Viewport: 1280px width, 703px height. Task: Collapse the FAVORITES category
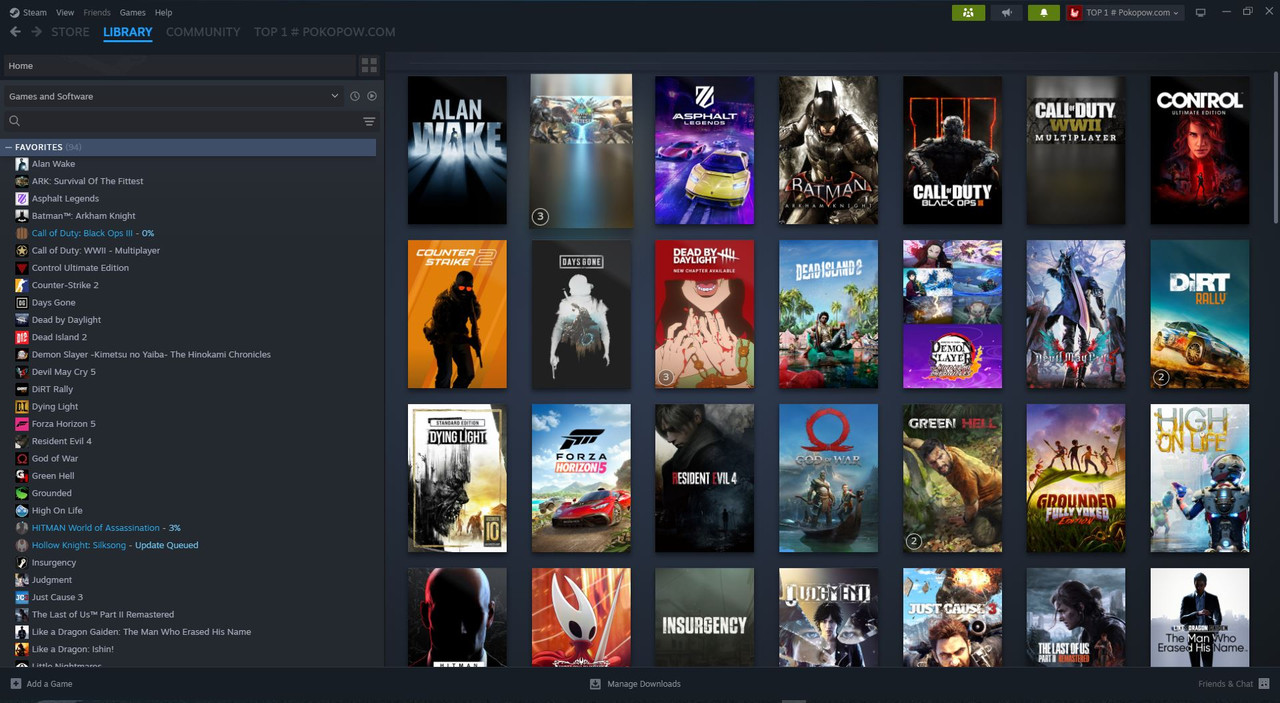9,147
